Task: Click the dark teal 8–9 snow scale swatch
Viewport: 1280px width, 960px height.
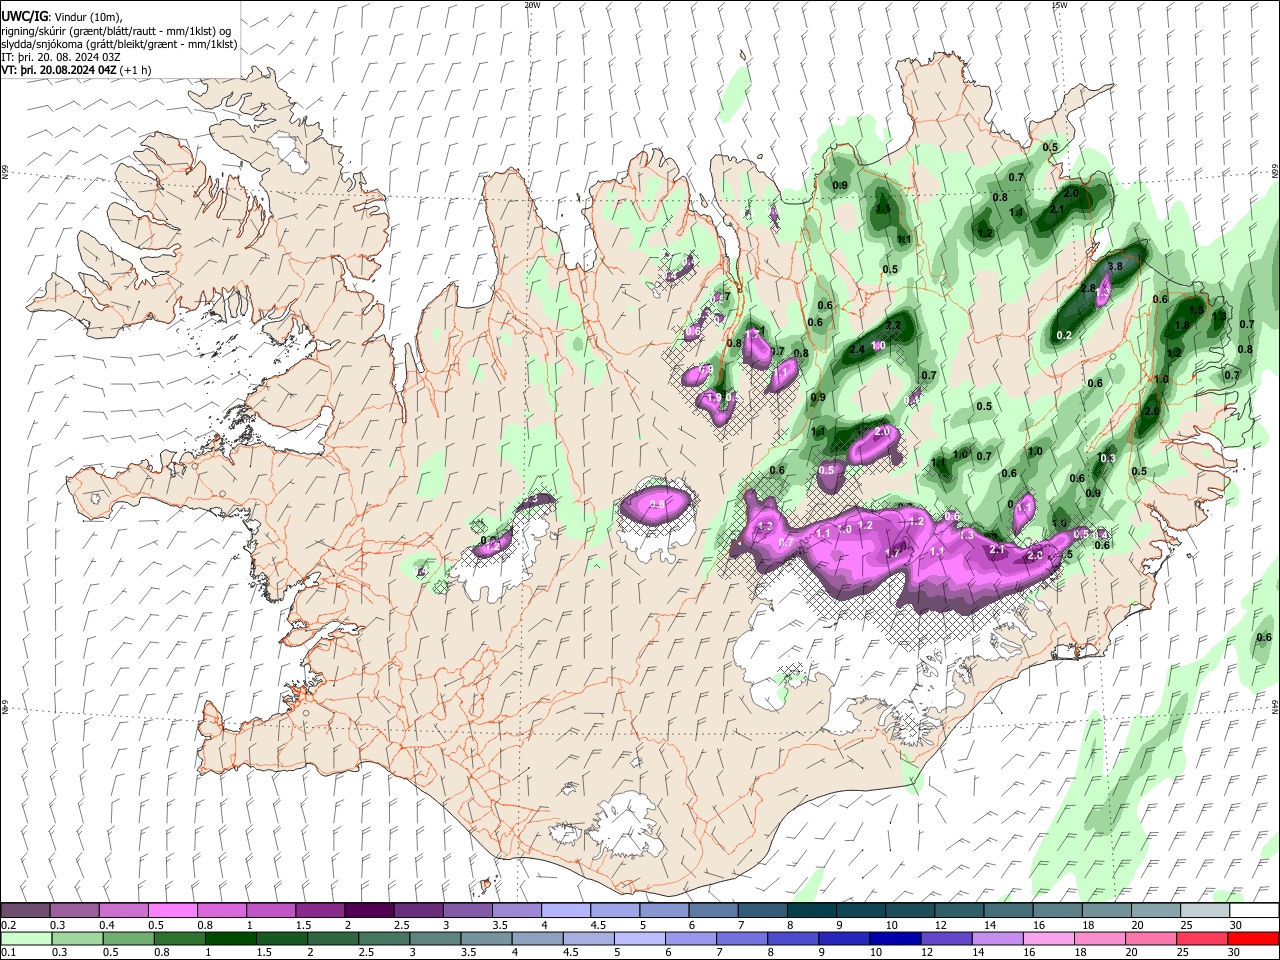Action: pos(811,911)
